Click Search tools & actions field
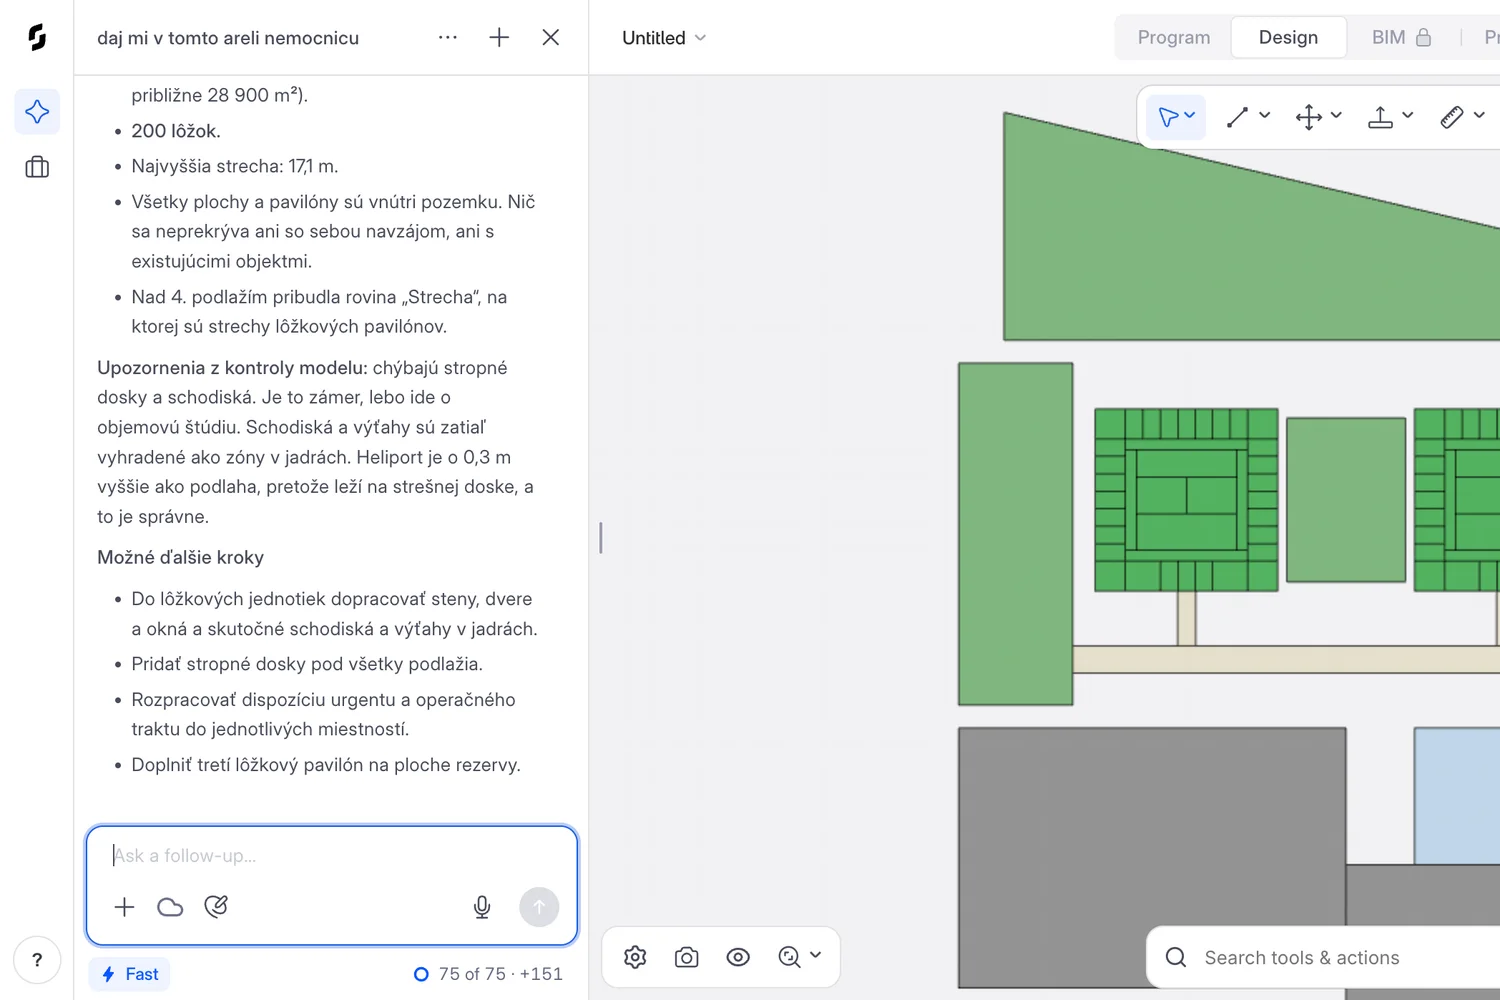This screenshot has width=1500, height=1000. coord(1323,958)
